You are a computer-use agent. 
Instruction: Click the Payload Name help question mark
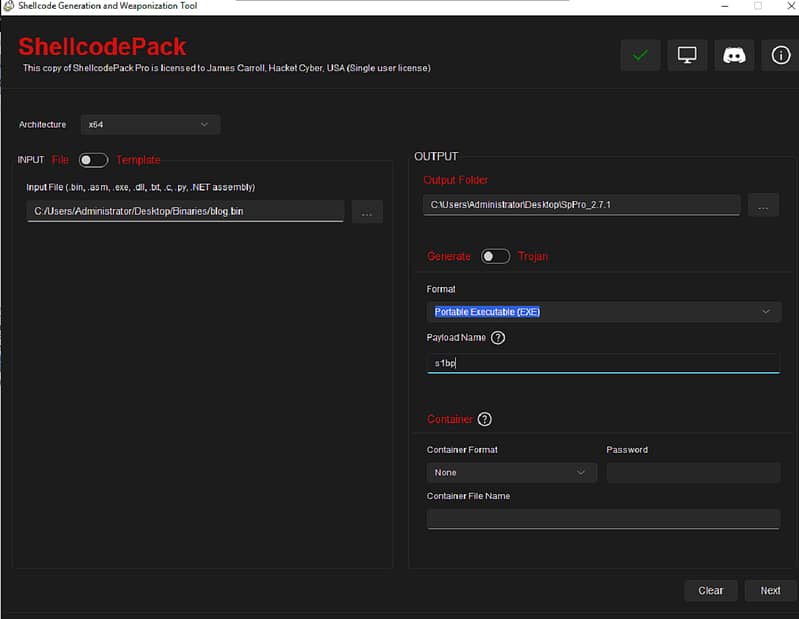(x=498, y=338)
